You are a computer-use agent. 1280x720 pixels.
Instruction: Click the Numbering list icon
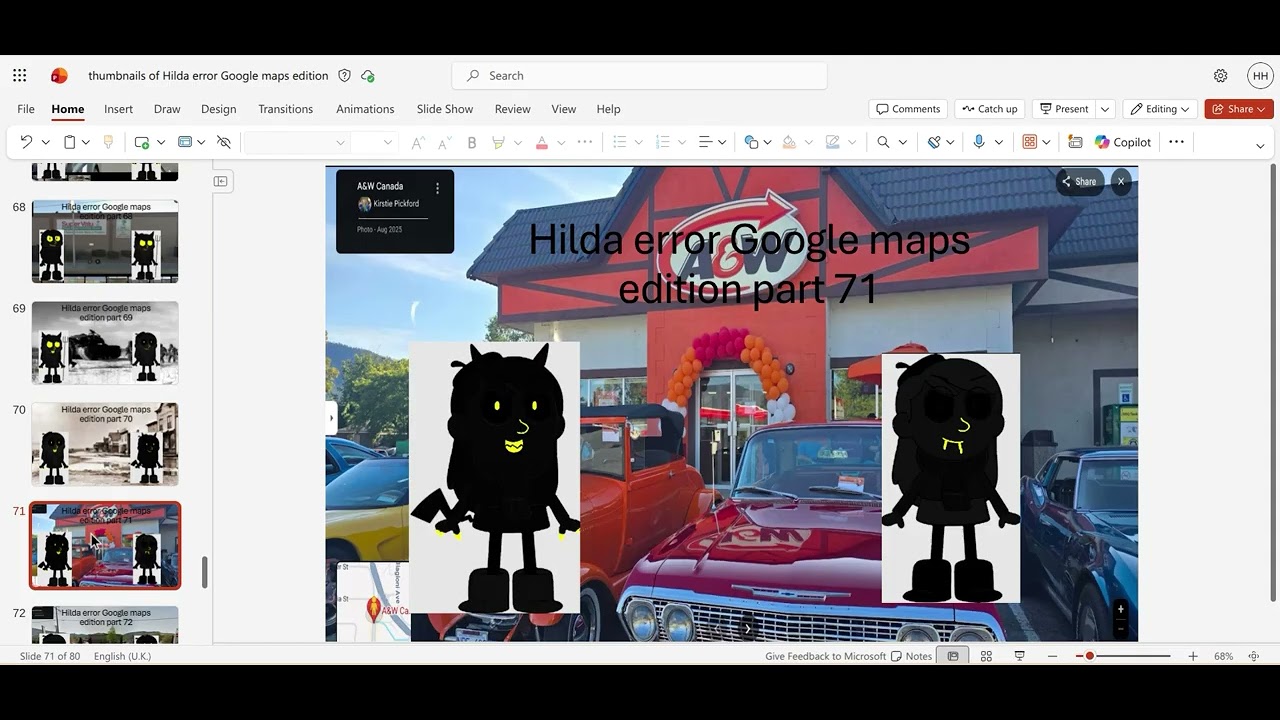point(662,142)
